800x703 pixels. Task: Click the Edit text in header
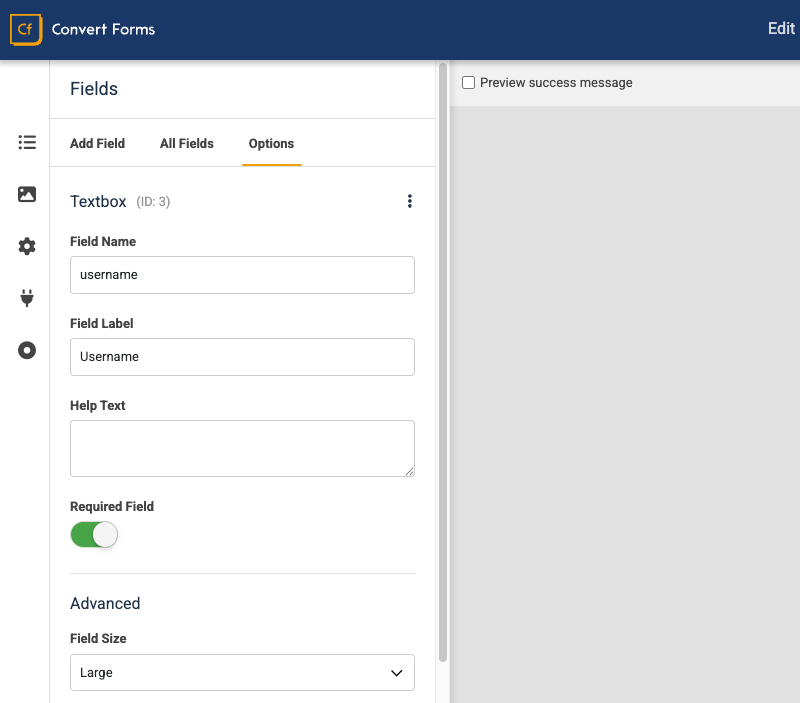coord(781,28)
